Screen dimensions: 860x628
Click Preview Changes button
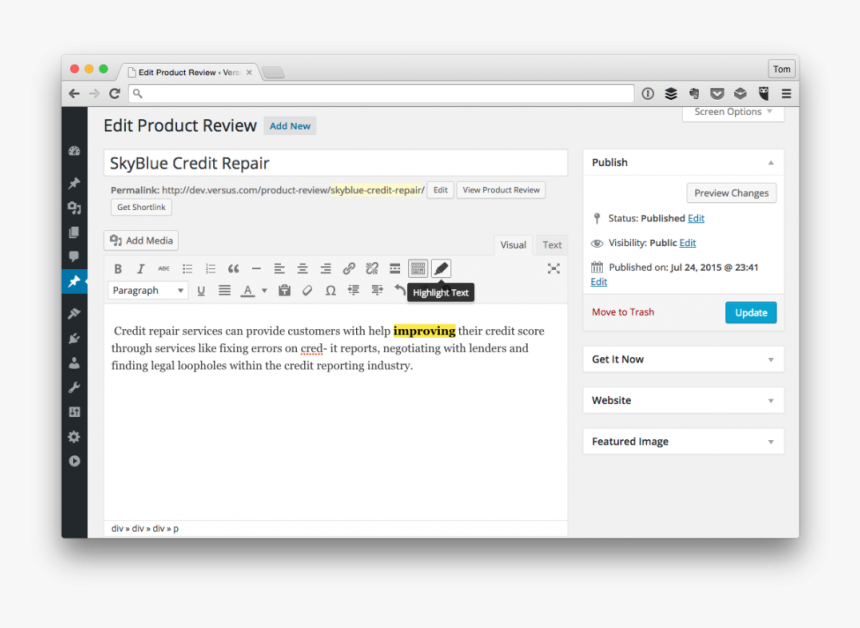[x=731, y=193]
